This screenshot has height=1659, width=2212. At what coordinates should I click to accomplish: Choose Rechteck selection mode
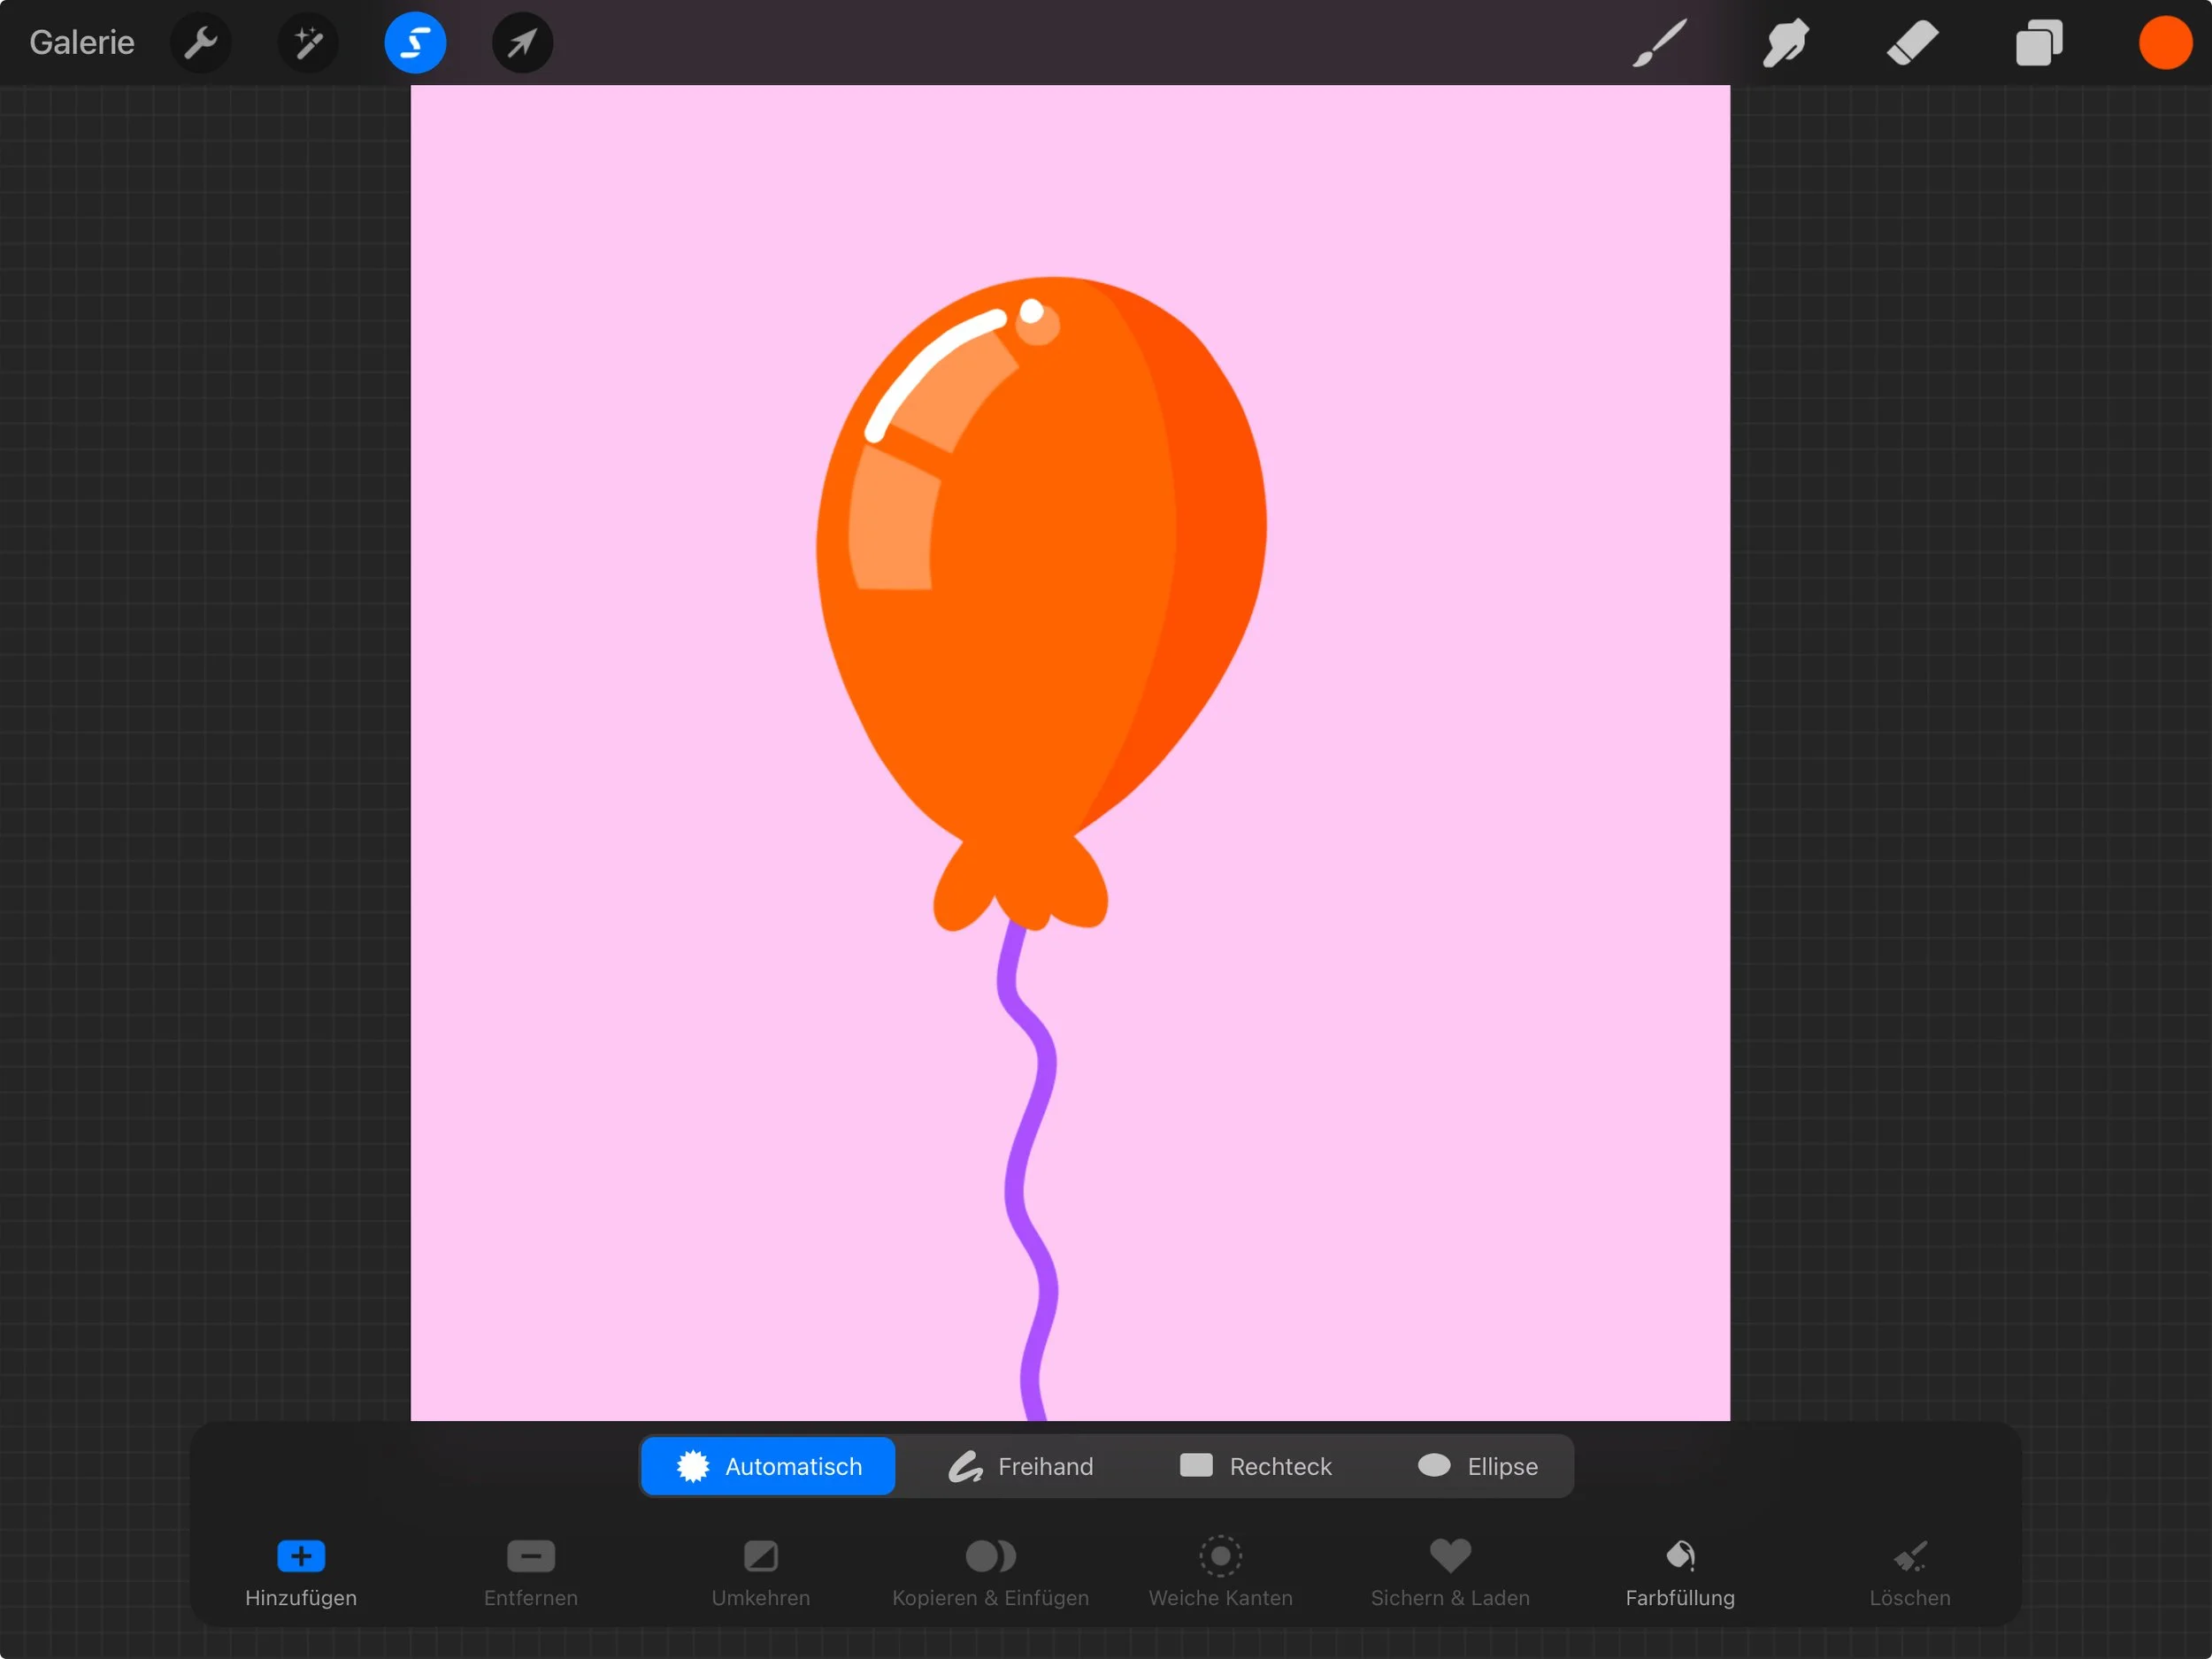(x=1256, y=1466)
